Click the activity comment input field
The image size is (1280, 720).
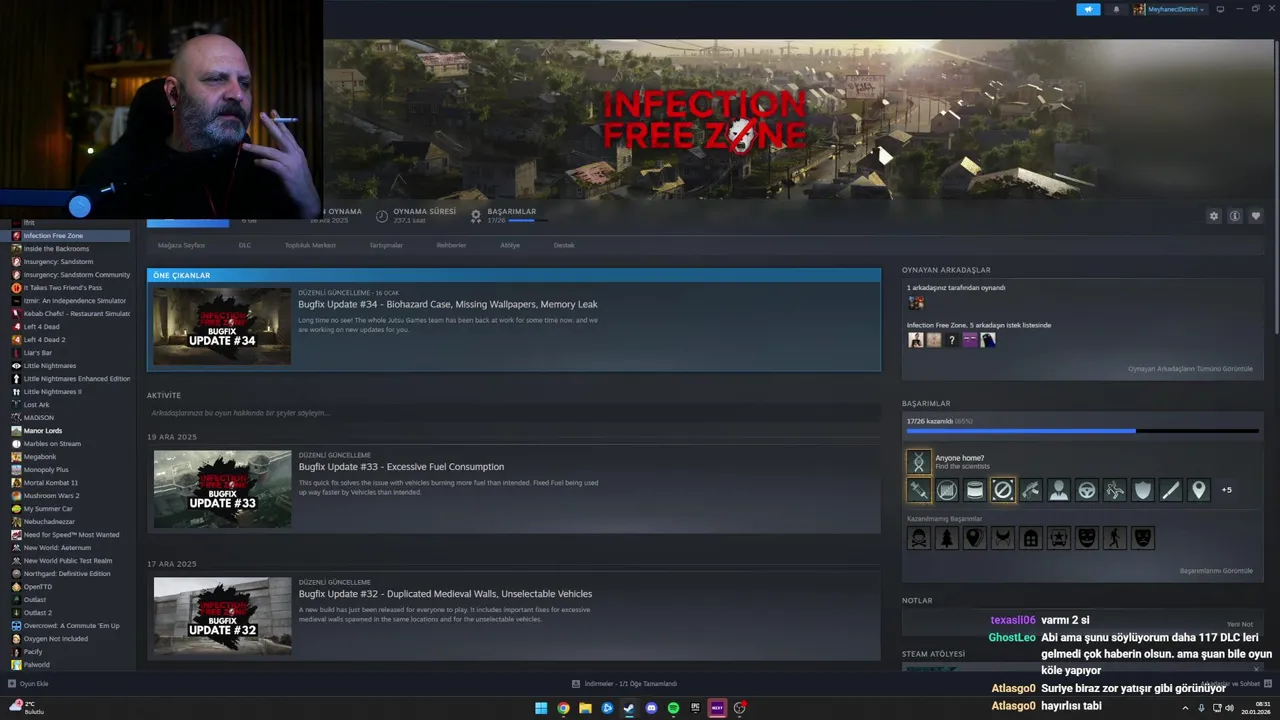(x=514, y=413)
